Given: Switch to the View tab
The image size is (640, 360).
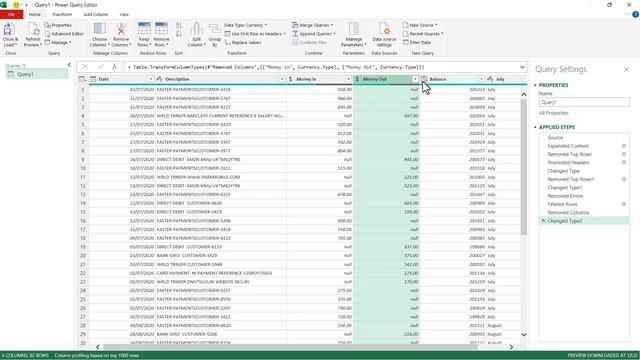Looking at the screenshot, I should coord(124,15).
